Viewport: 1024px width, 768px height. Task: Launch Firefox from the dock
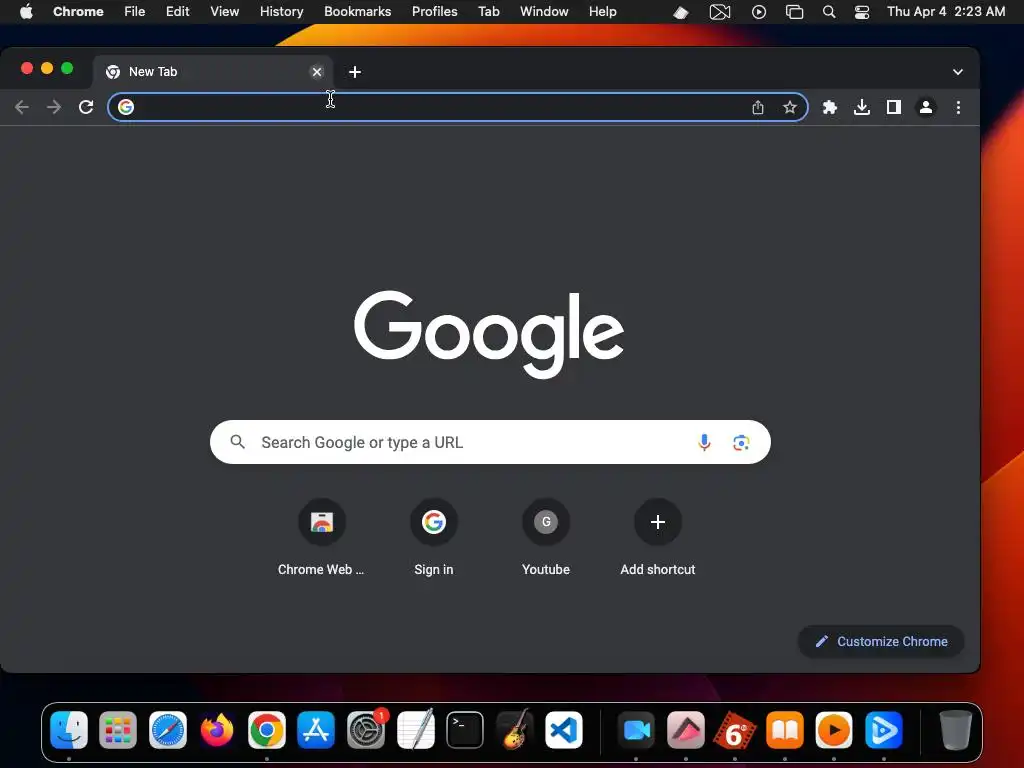point(217,730)
